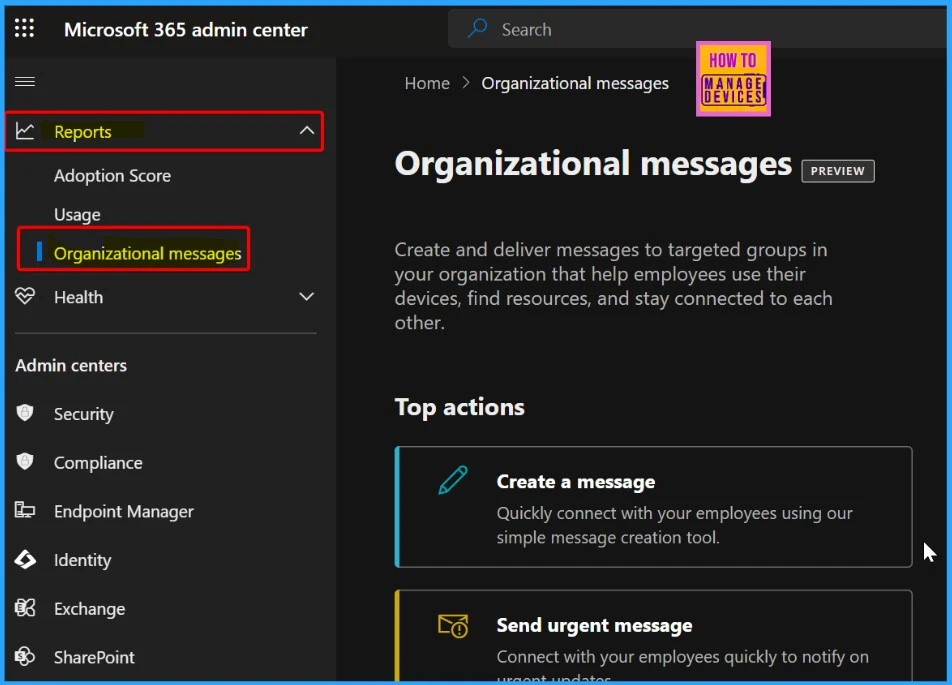Open the app launcher waffle icon
This screenshot has height=685, width=952.
coord(24,28)
